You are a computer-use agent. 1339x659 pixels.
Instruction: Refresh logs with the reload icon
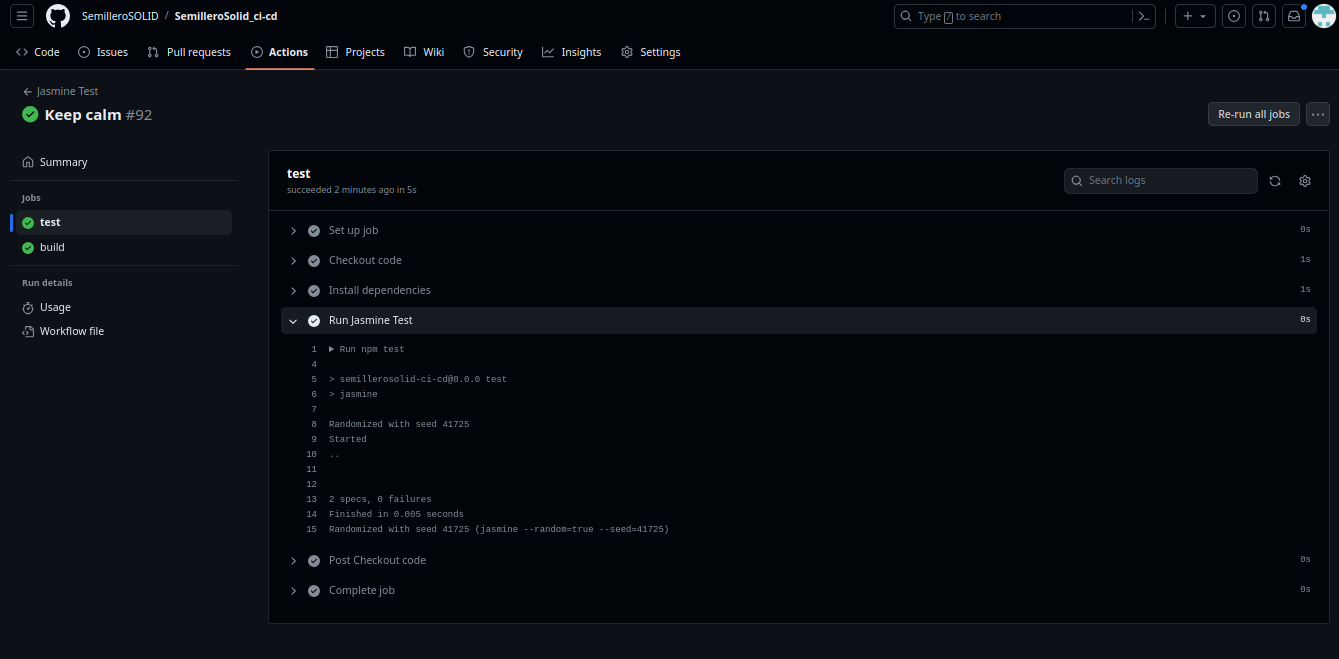pyautogui.click(x=1275, y=181)
